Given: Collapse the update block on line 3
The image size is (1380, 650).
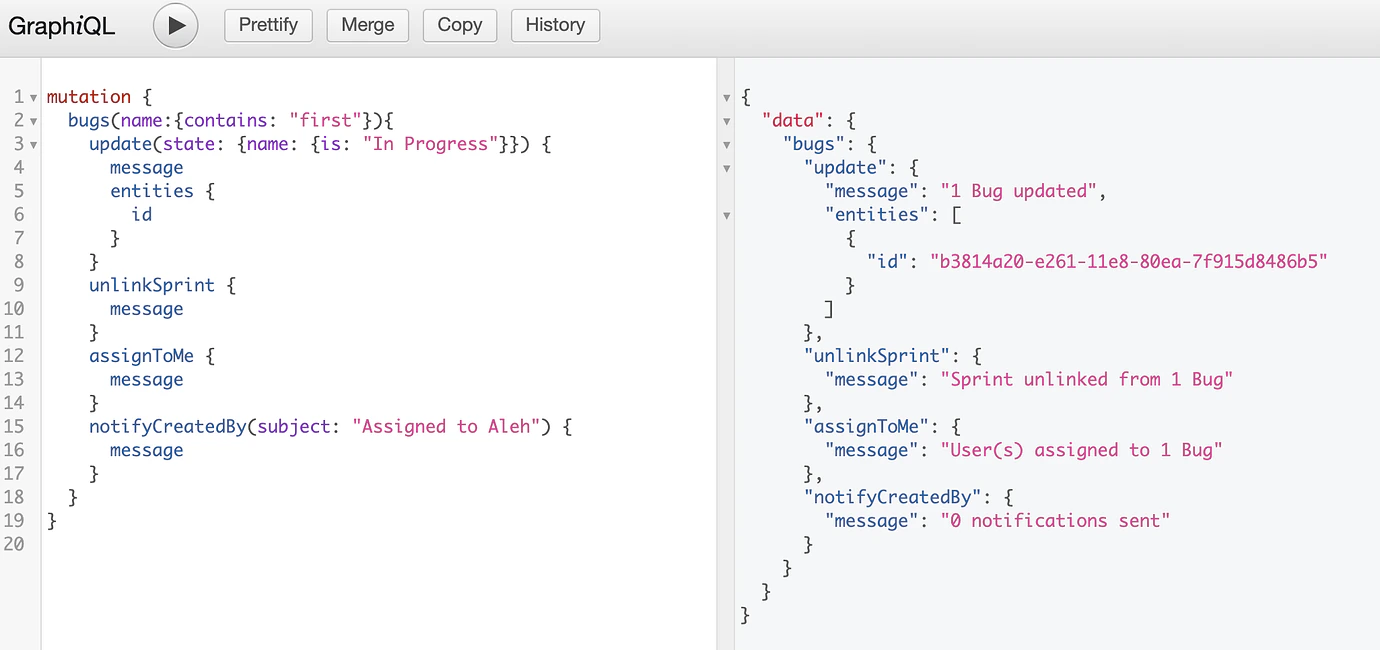Looking at the screenshot, I should click(x=34, y=145).
